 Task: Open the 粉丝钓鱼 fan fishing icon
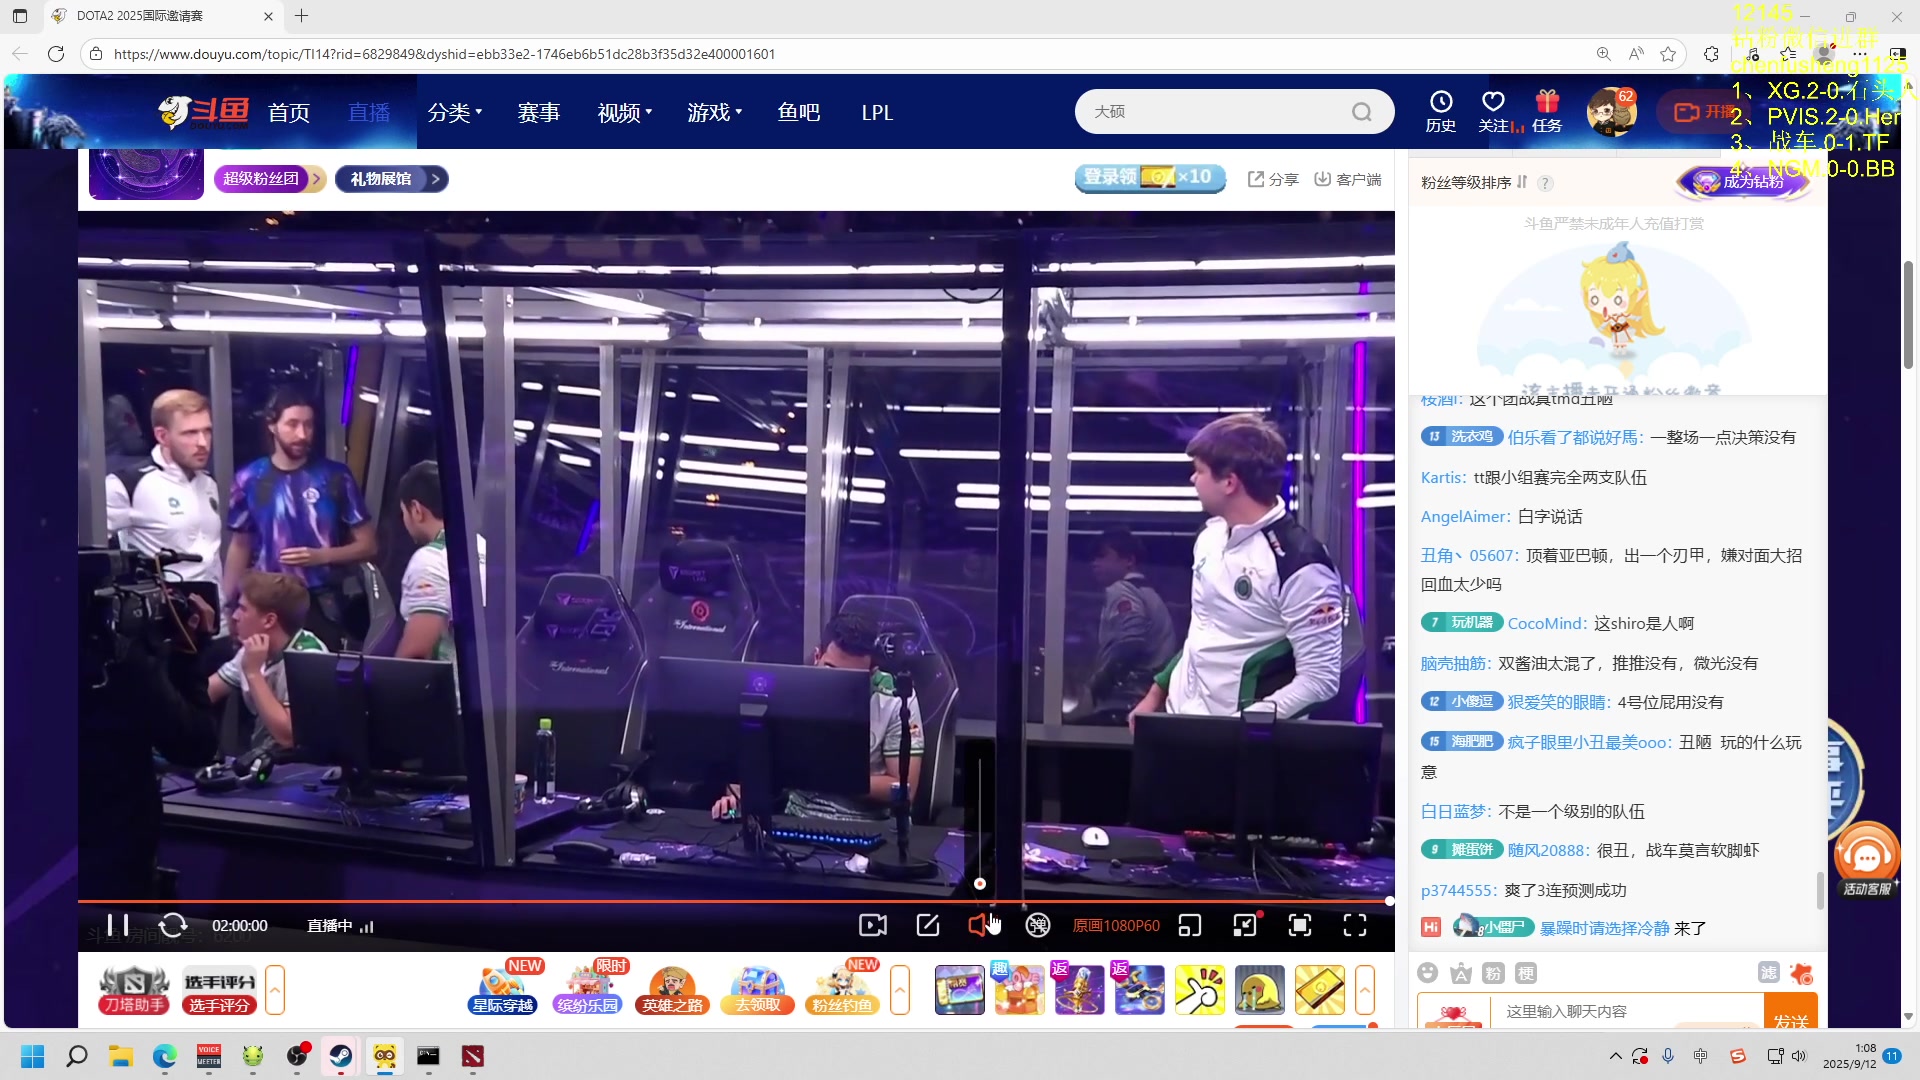click(842, 988)
